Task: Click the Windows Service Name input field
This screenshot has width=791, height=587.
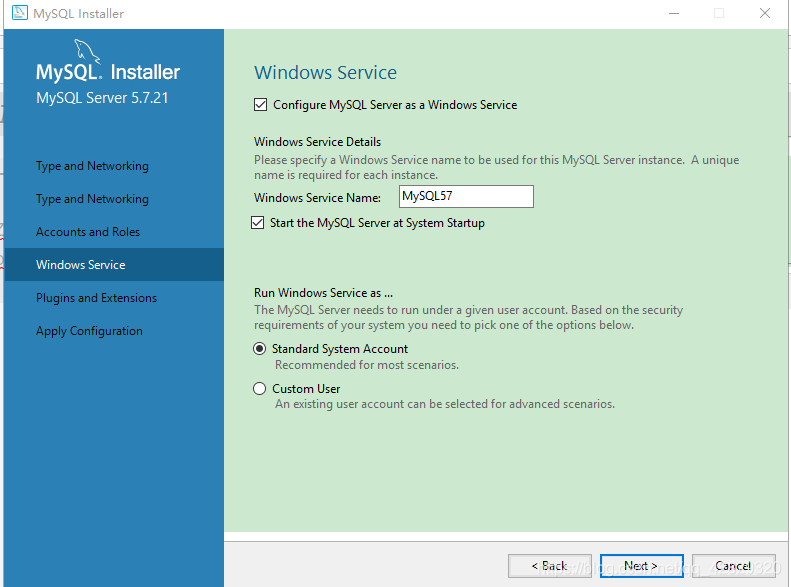Action: tap(466, 197)
